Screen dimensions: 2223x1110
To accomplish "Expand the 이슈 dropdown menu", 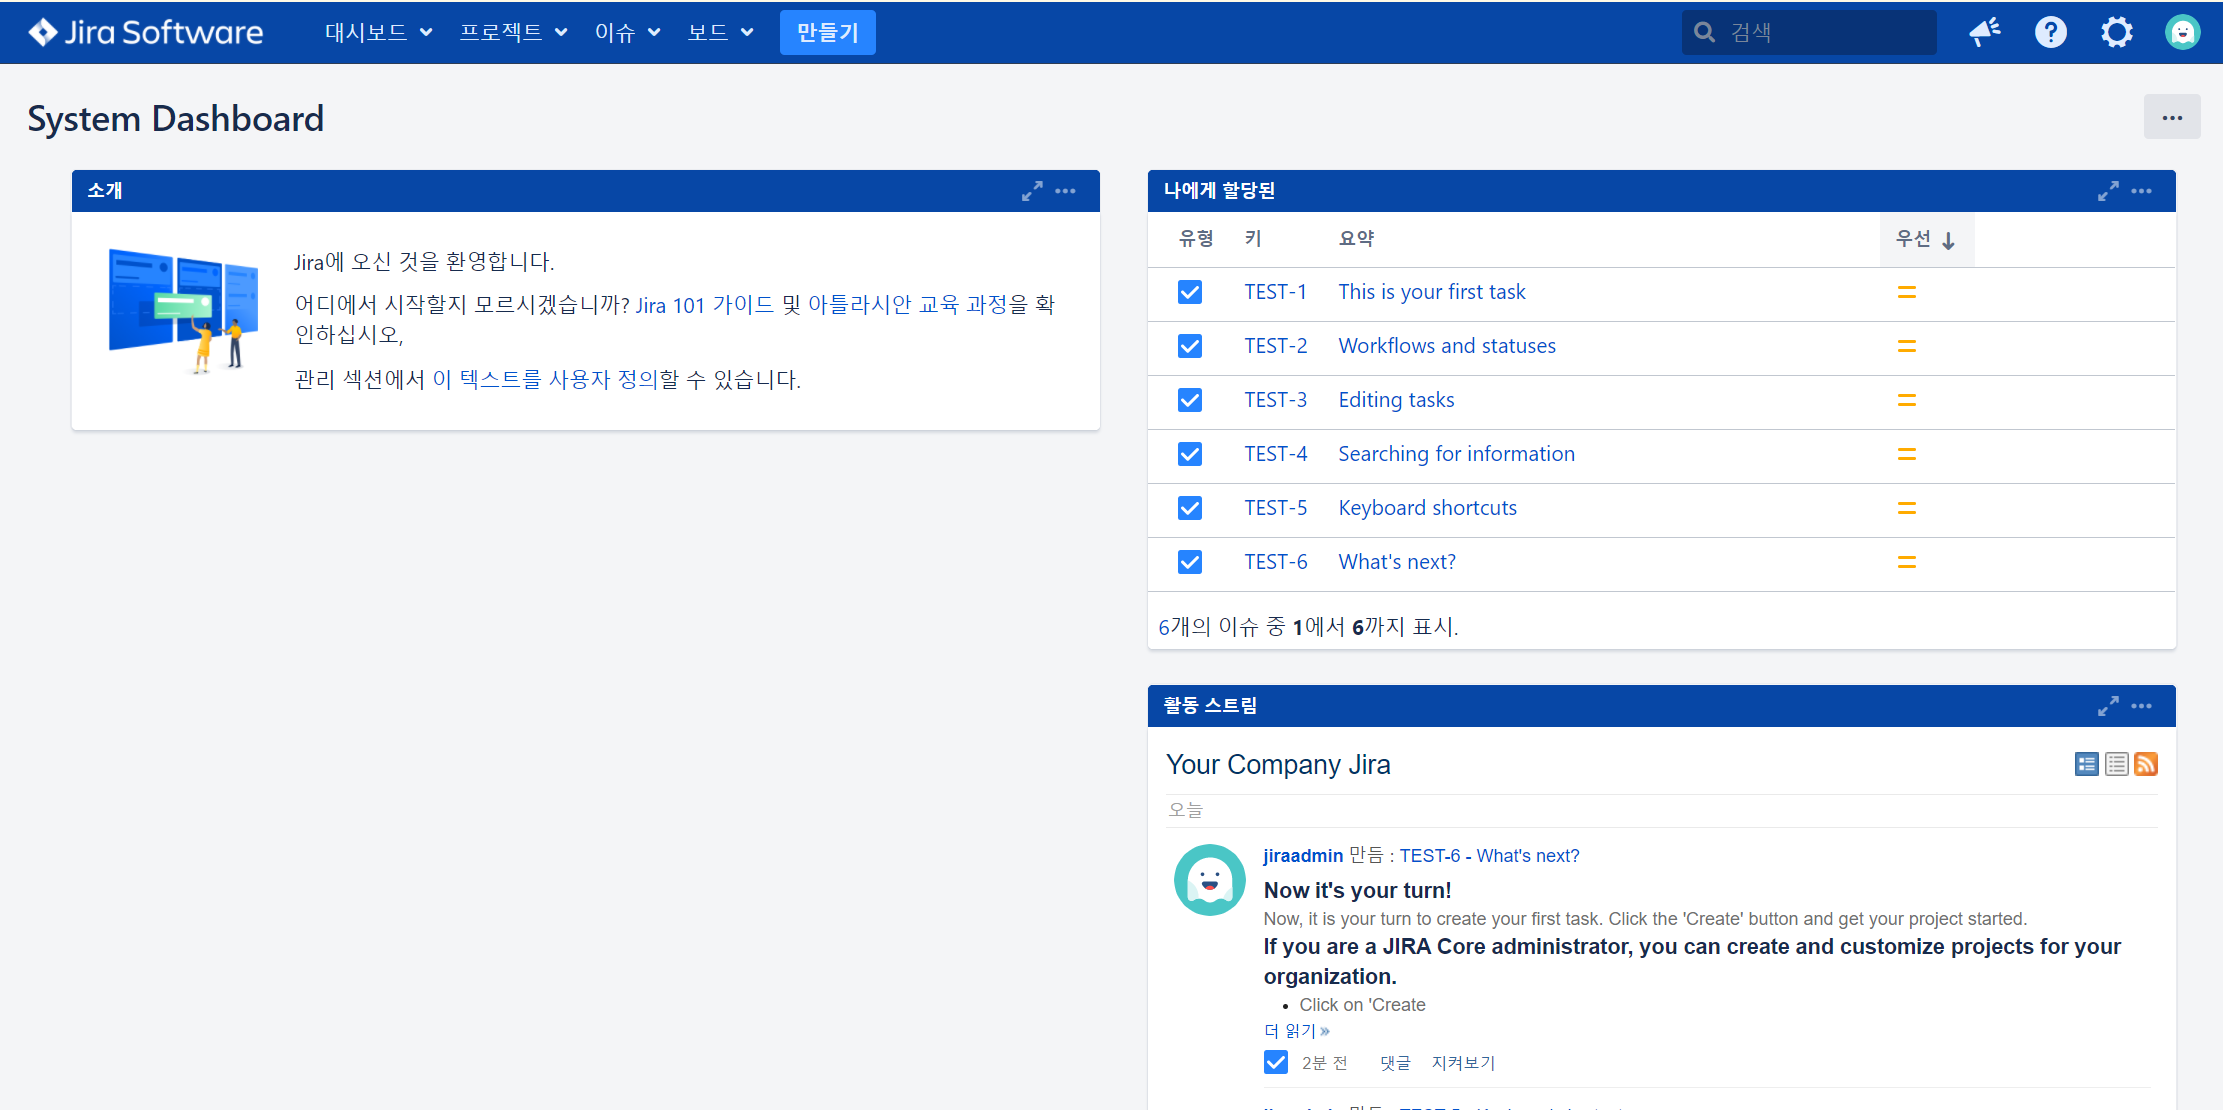I will [627, 32].
